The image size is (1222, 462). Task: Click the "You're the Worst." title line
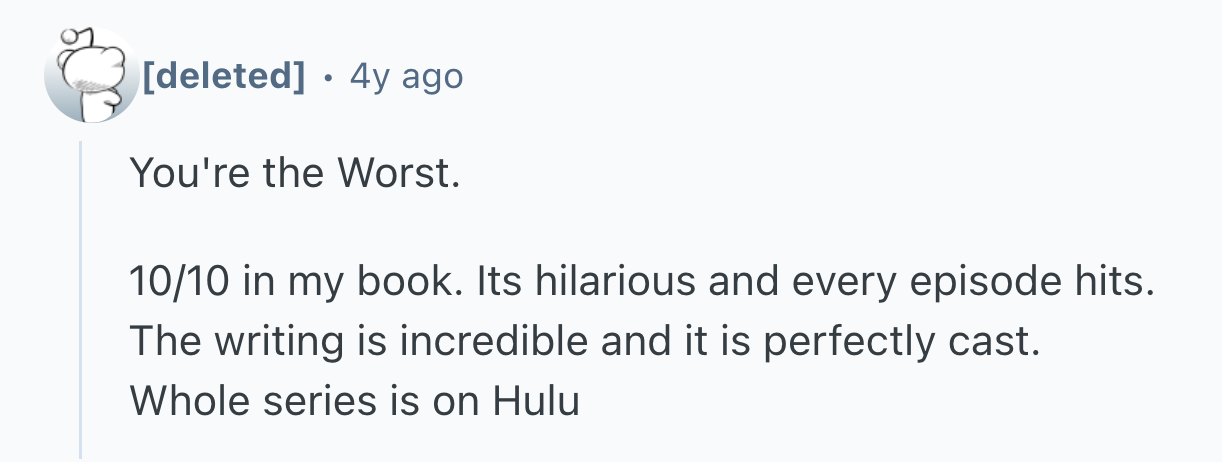[295, 175]
